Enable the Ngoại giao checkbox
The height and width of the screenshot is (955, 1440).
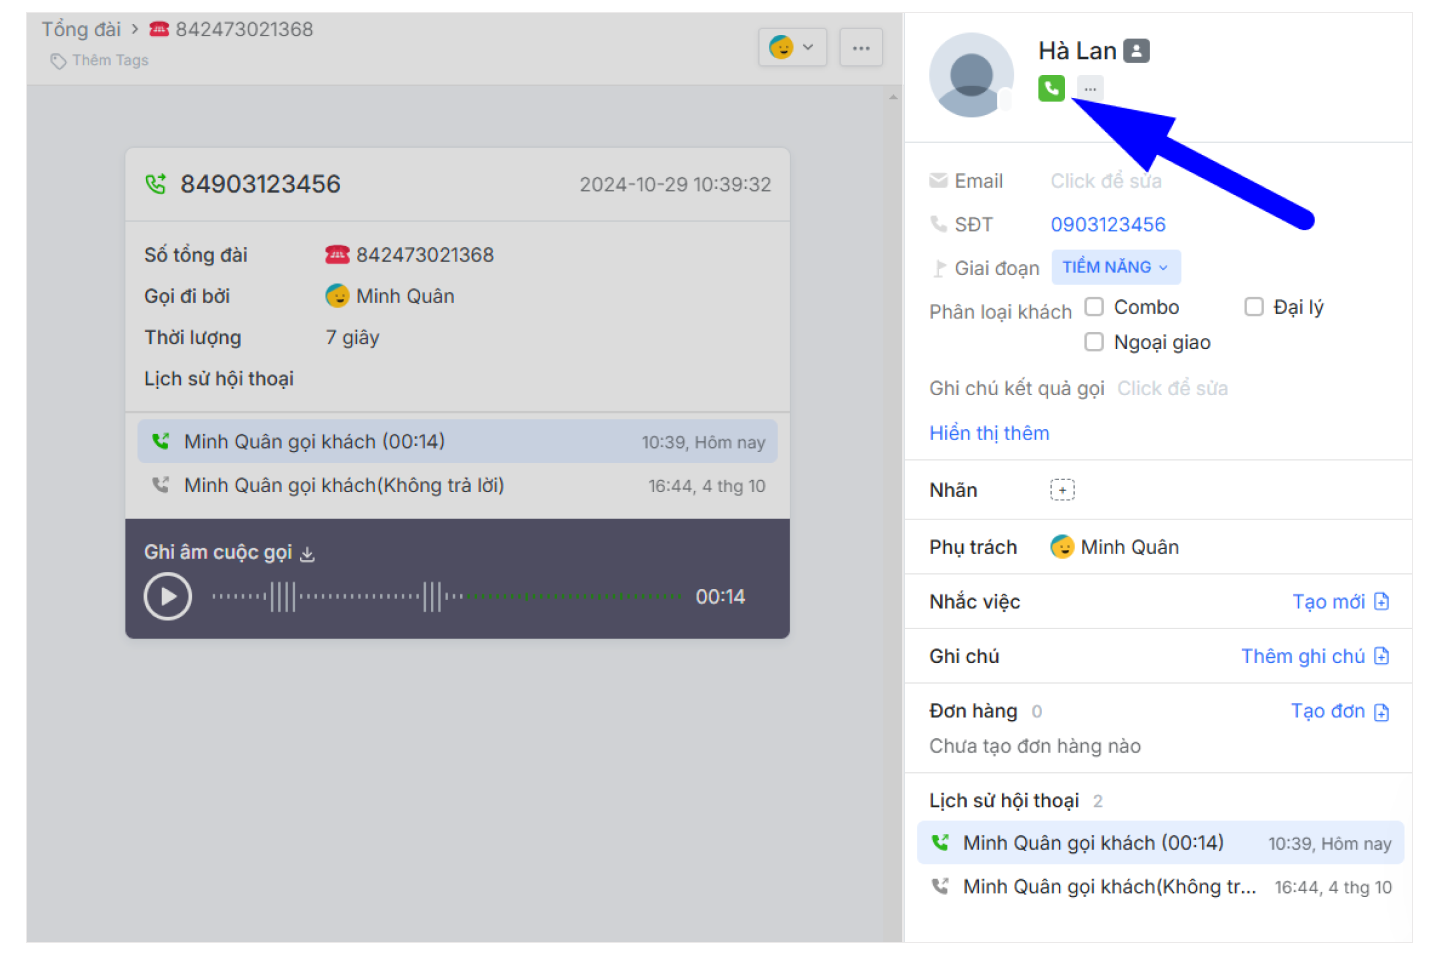click(x=1094, y=342)
